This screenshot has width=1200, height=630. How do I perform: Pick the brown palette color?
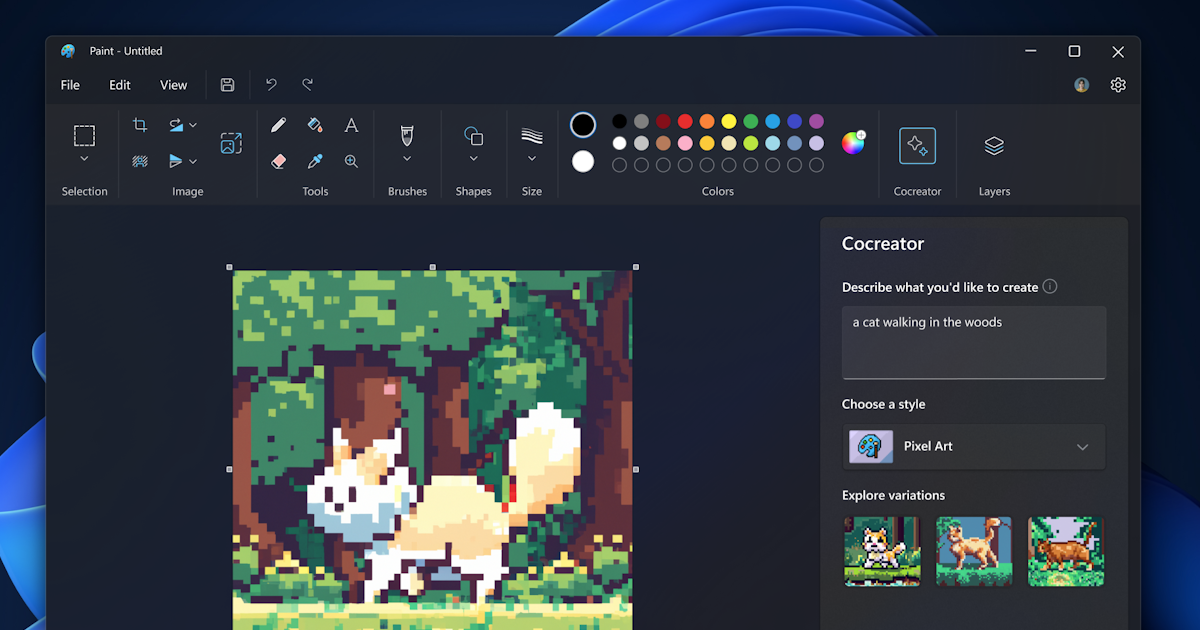[663, 143]
